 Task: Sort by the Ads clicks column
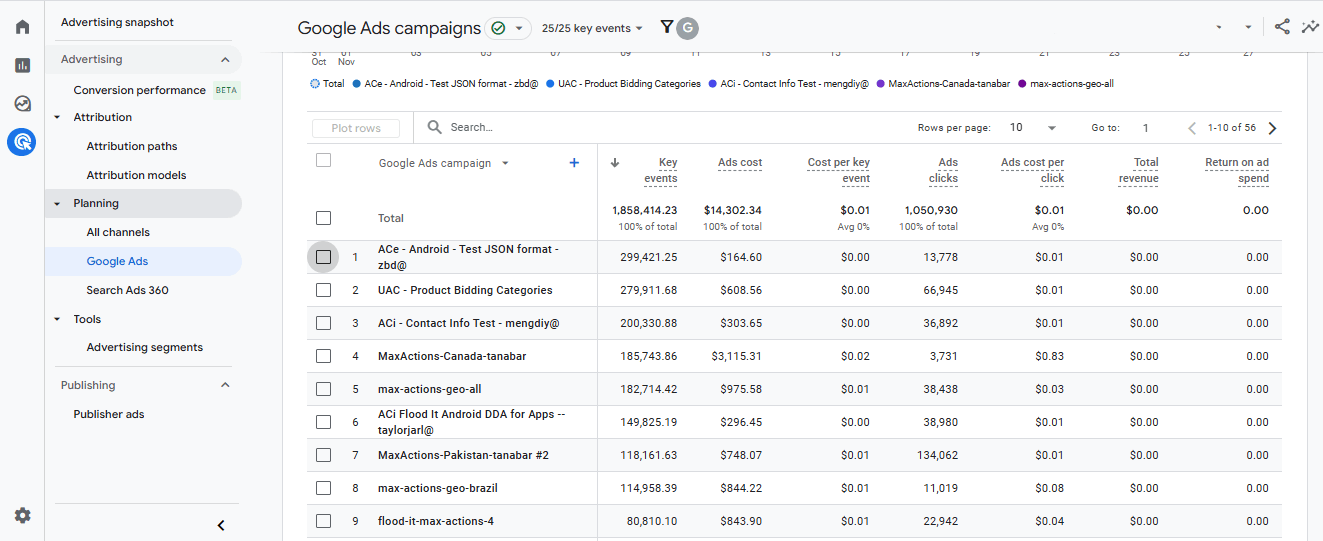(943, 170)
